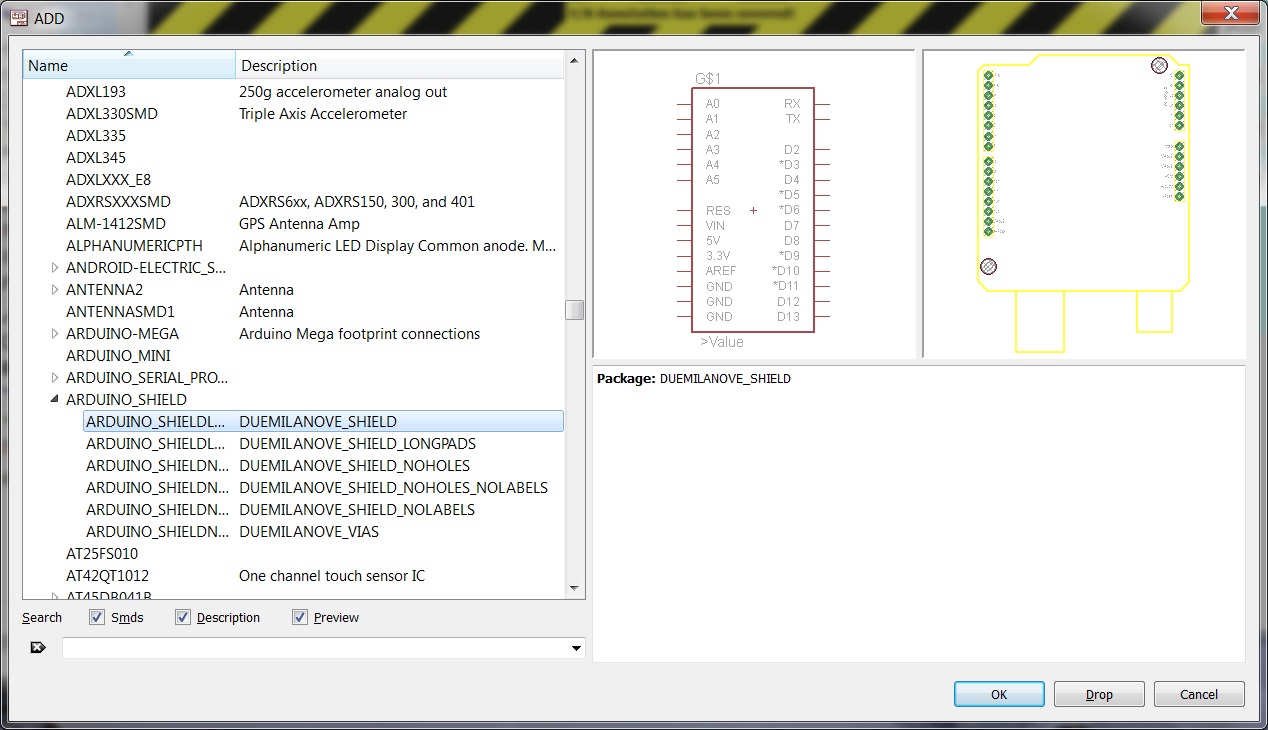The width and height of the screenshot is (1268, 730).
Task: Select the ADXL345 list entry
Action: (x=96, y=158)
